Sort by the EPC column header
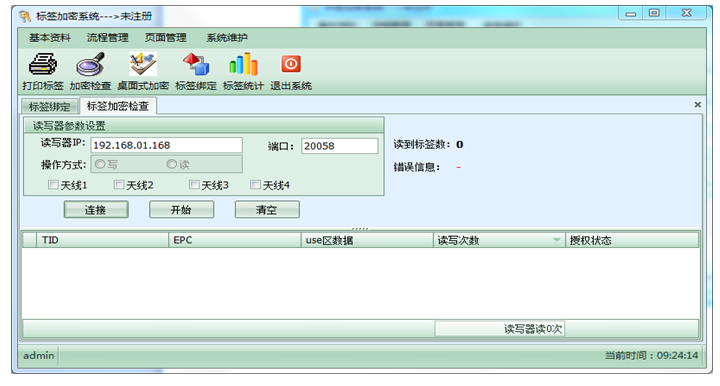The image size is (720, 386). pyautogui.click(x=235, y=240)
